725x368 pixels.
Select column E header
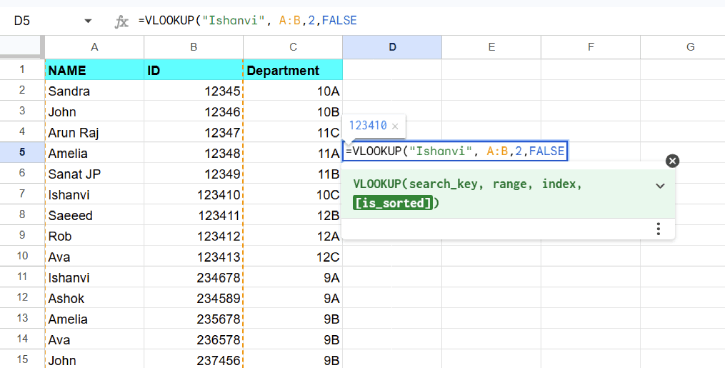click(491, 47)
